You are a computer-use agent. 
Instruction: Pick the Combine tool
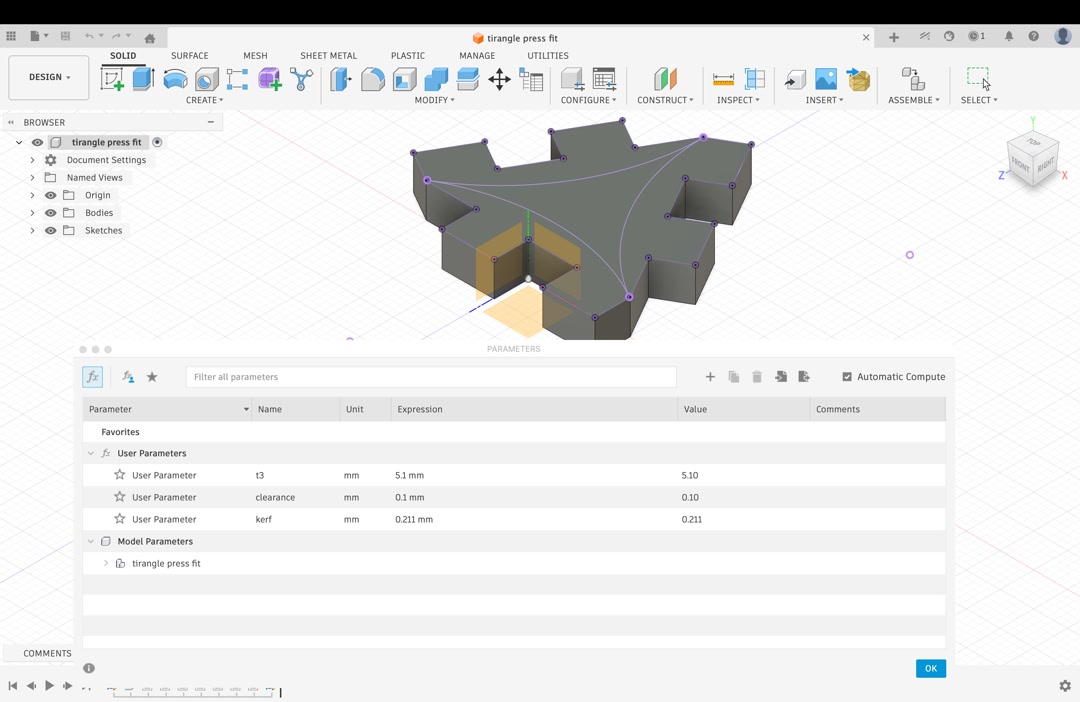436,79
